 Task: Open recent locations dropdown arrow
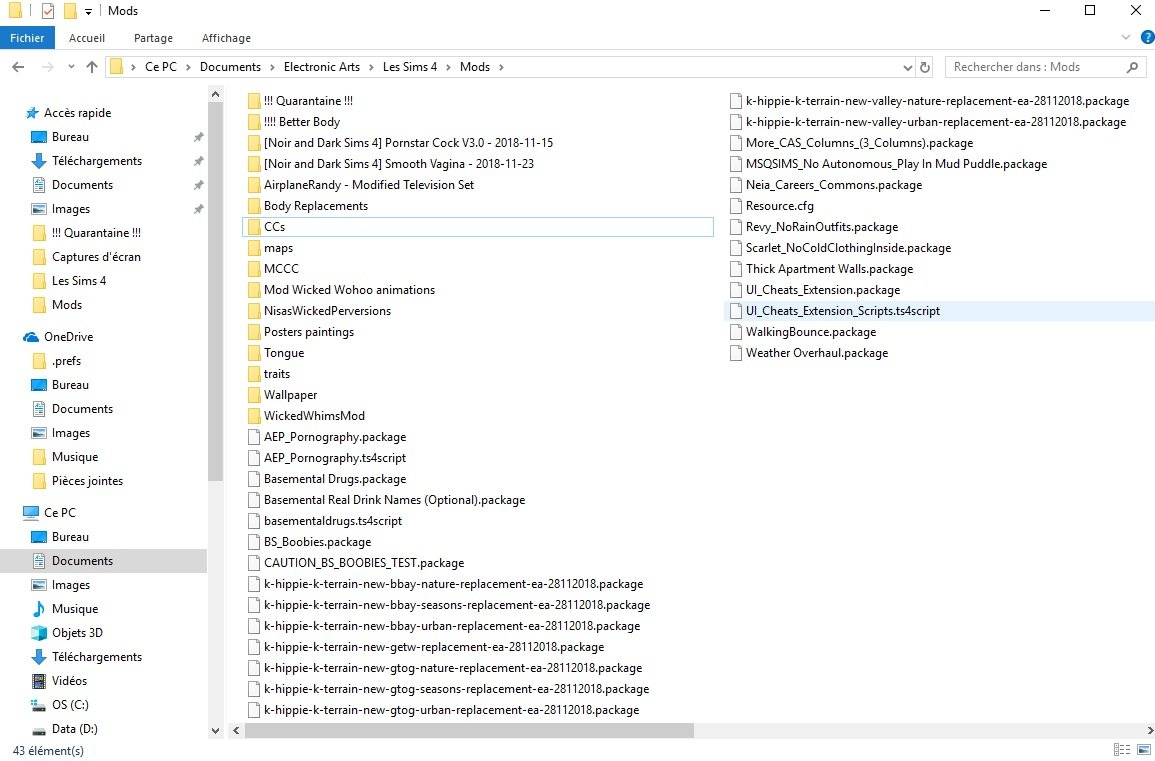71,67
